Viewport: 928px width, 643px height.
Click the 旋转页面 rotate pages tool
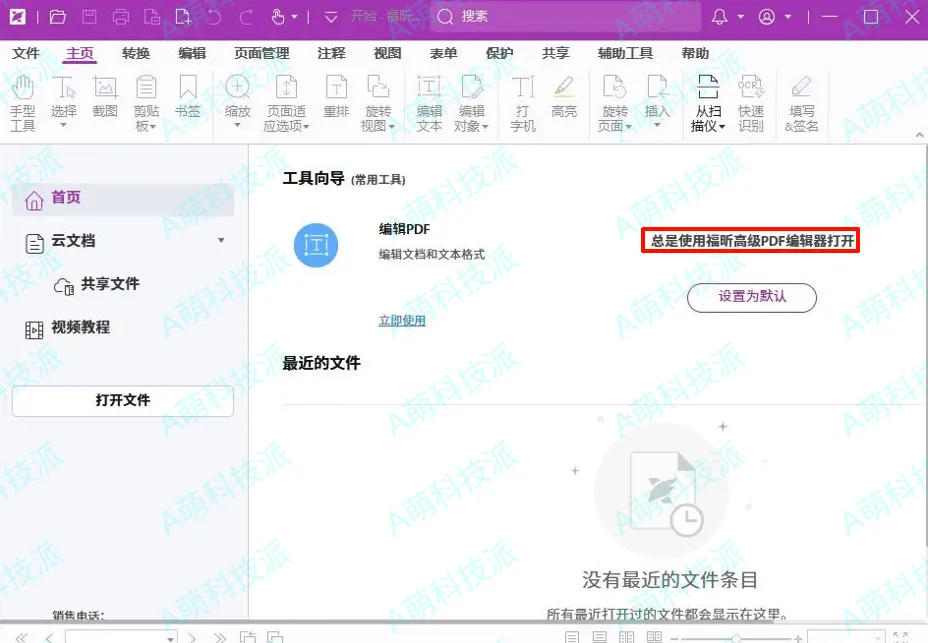pyautogui.click(x=614, y=103)
